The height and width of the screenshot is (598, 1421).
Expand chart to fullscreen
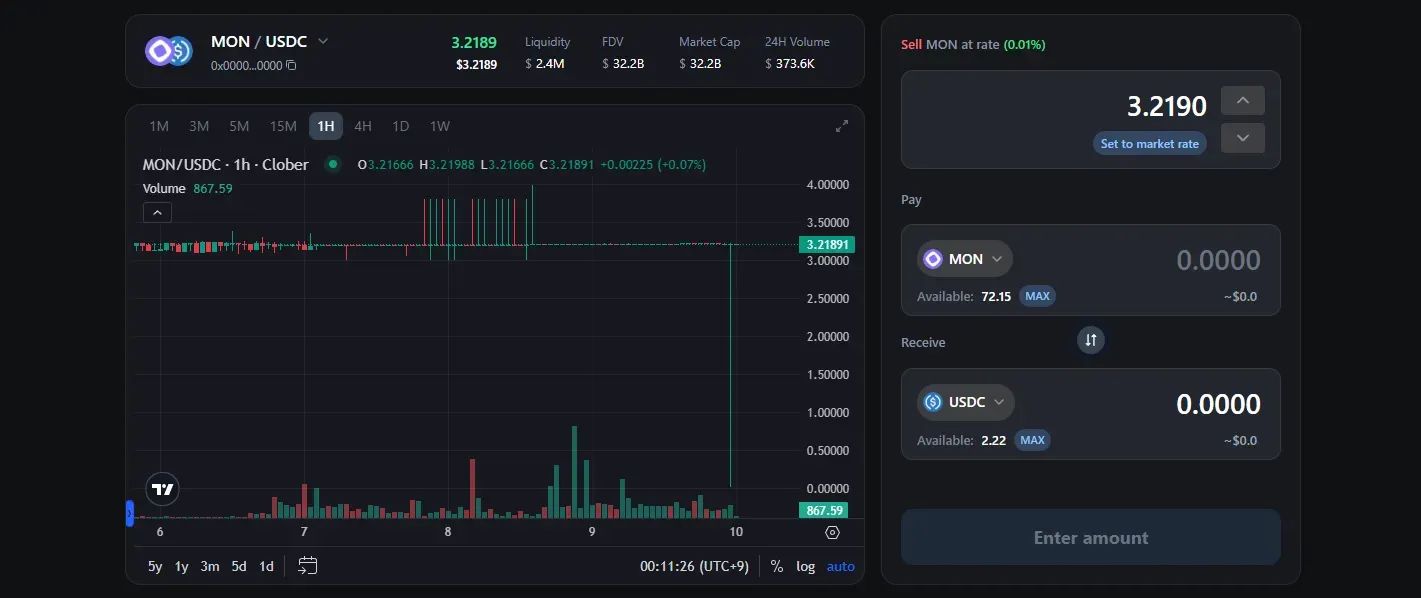pos(842,126)
